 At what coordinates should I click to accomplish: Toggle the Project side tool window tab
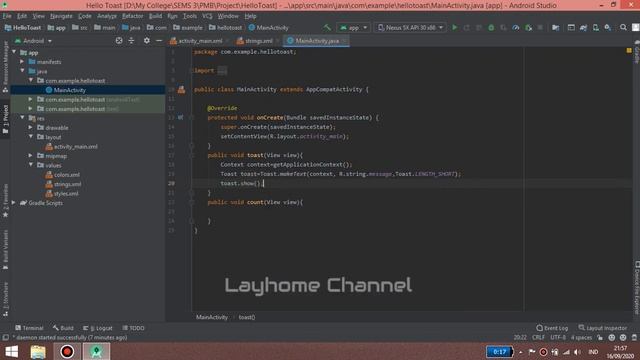click(5, 119)
